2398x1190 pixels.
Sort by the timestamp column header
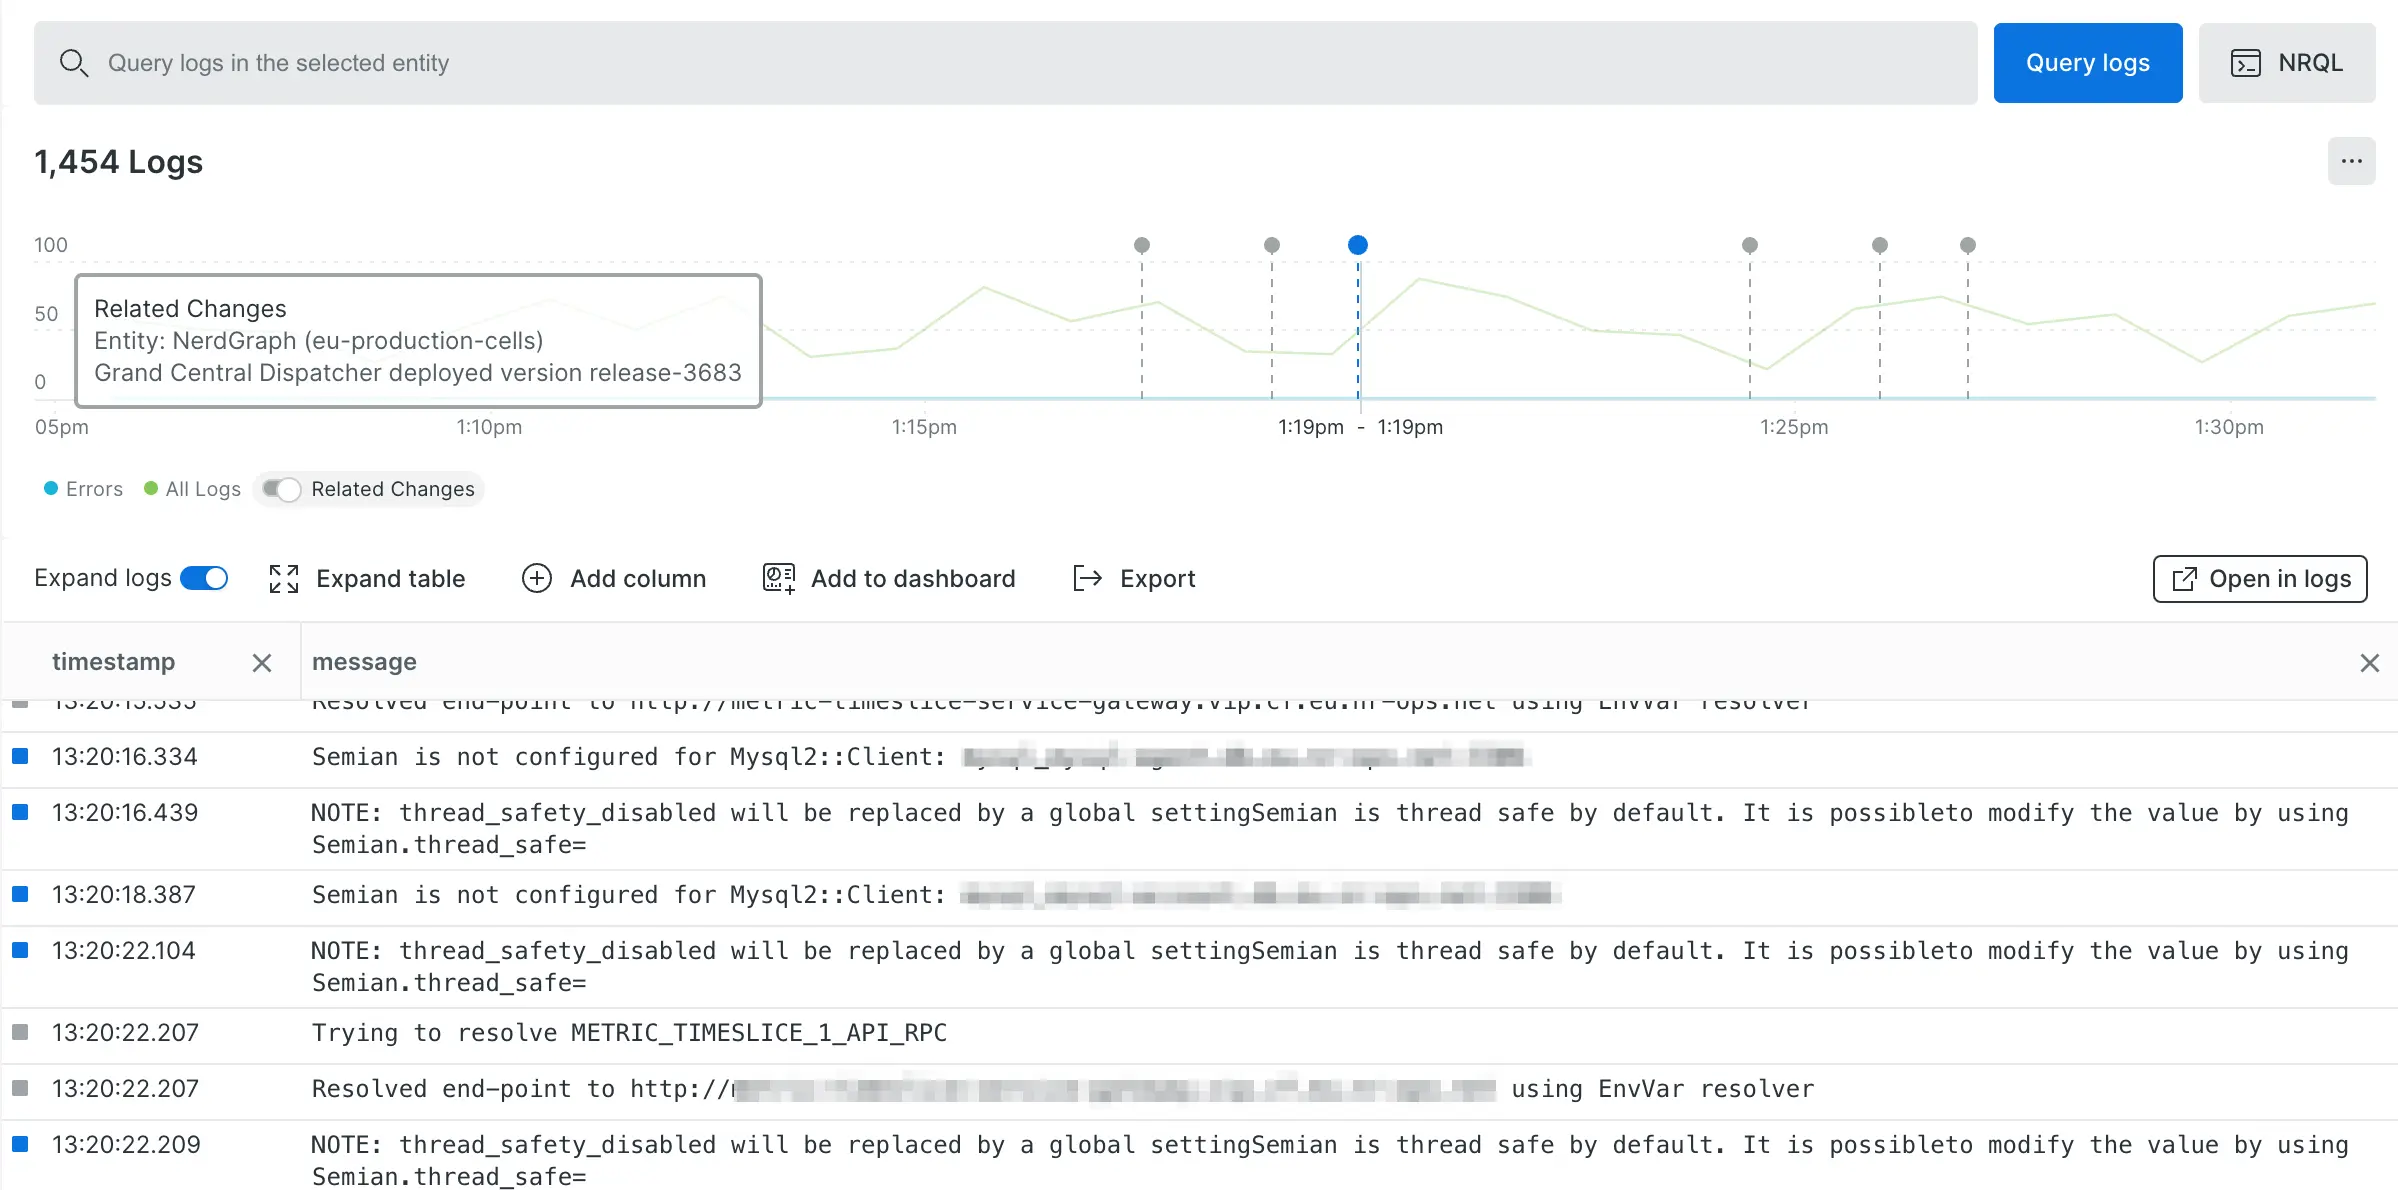(x=113, y=662)
